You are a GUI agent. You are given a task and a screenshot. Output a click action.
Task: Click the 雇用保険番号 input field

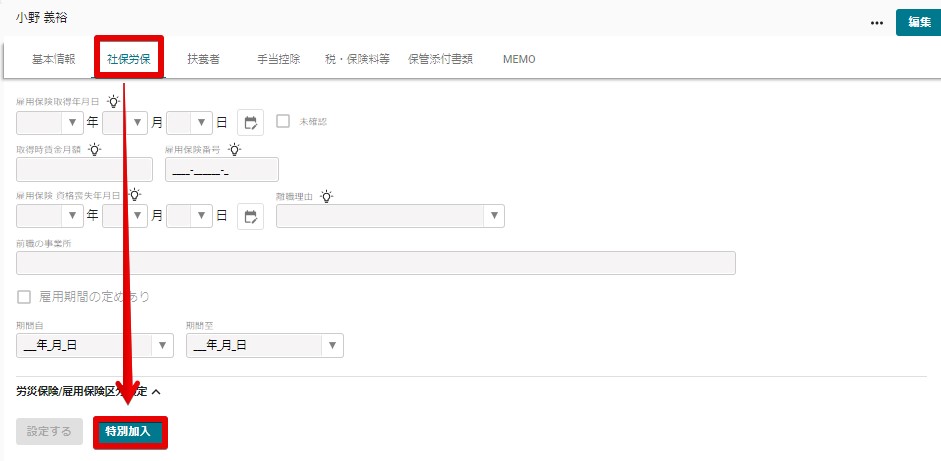tap(222, 169)
